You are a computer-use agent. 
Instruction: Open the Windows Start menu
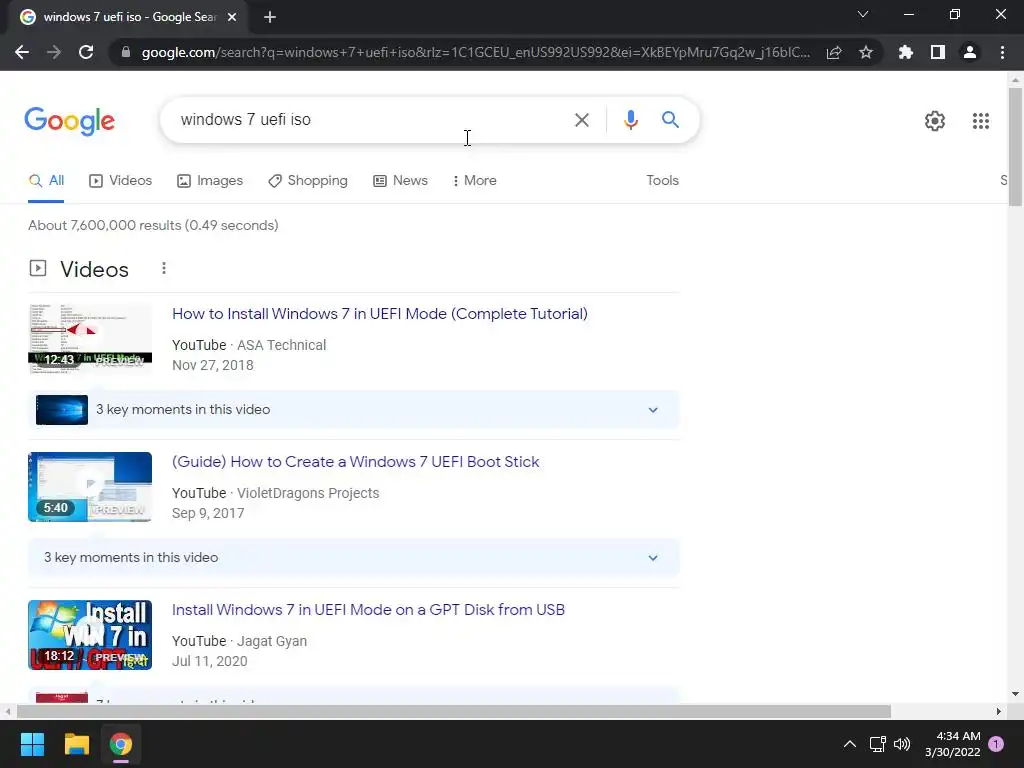click(32, 744)
